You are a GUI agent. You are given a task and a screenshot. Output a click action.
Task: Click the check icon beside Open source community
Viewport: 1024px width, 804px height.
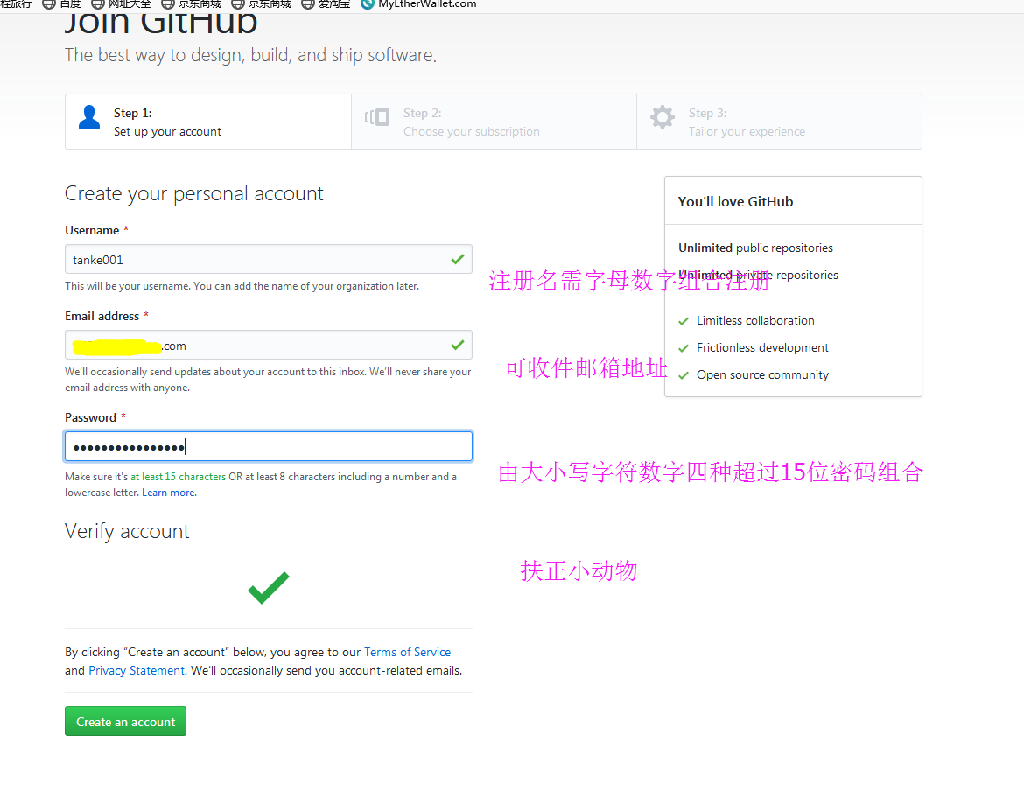tap(684, 376)
